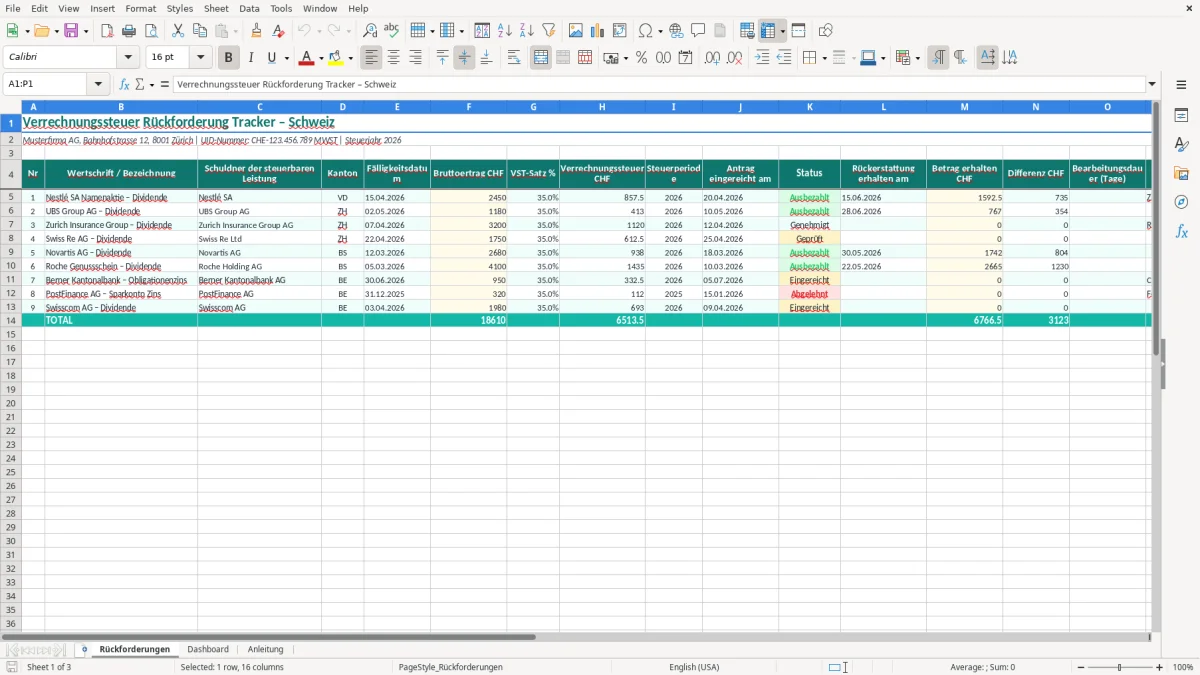Export directly as PDF
1200x675 pixels.
point(107,31)
